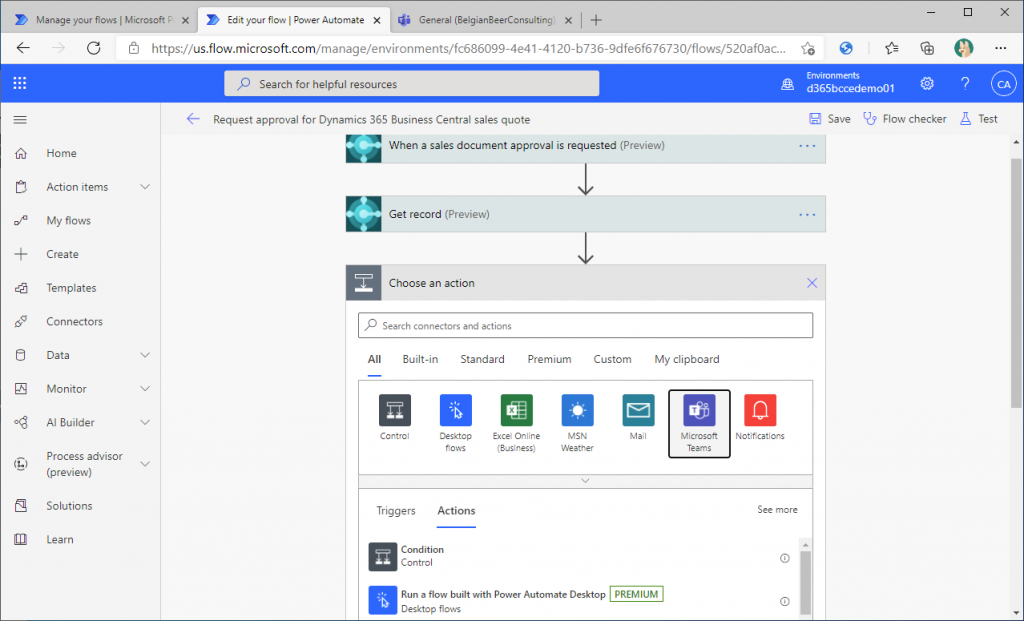Run the Flow checker
Screen dimensions: 1024x621
click(904, 119)
